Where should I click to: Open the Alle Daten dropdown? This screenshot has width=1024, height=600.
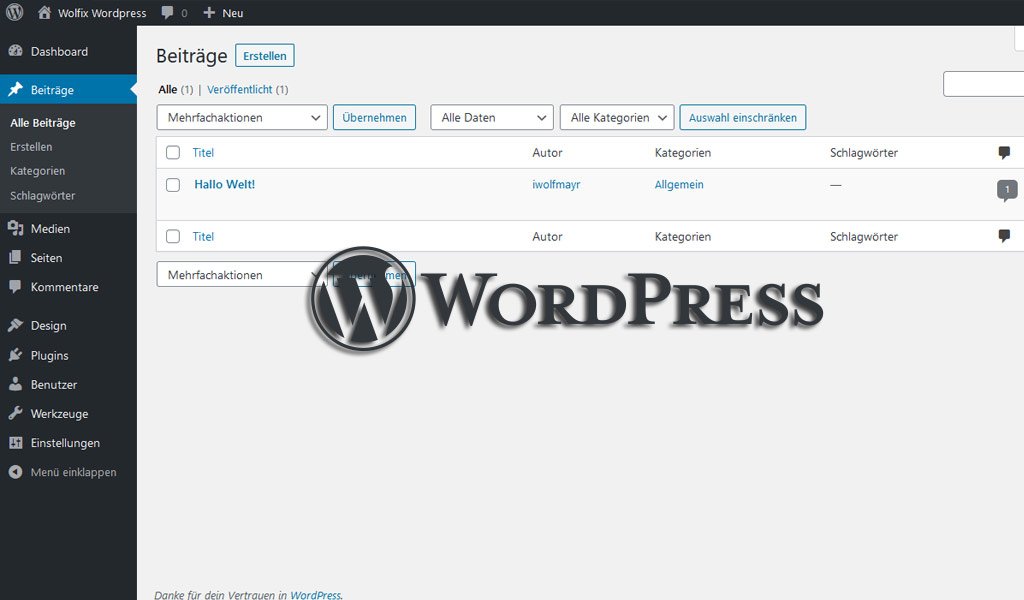tap(491, 117)
